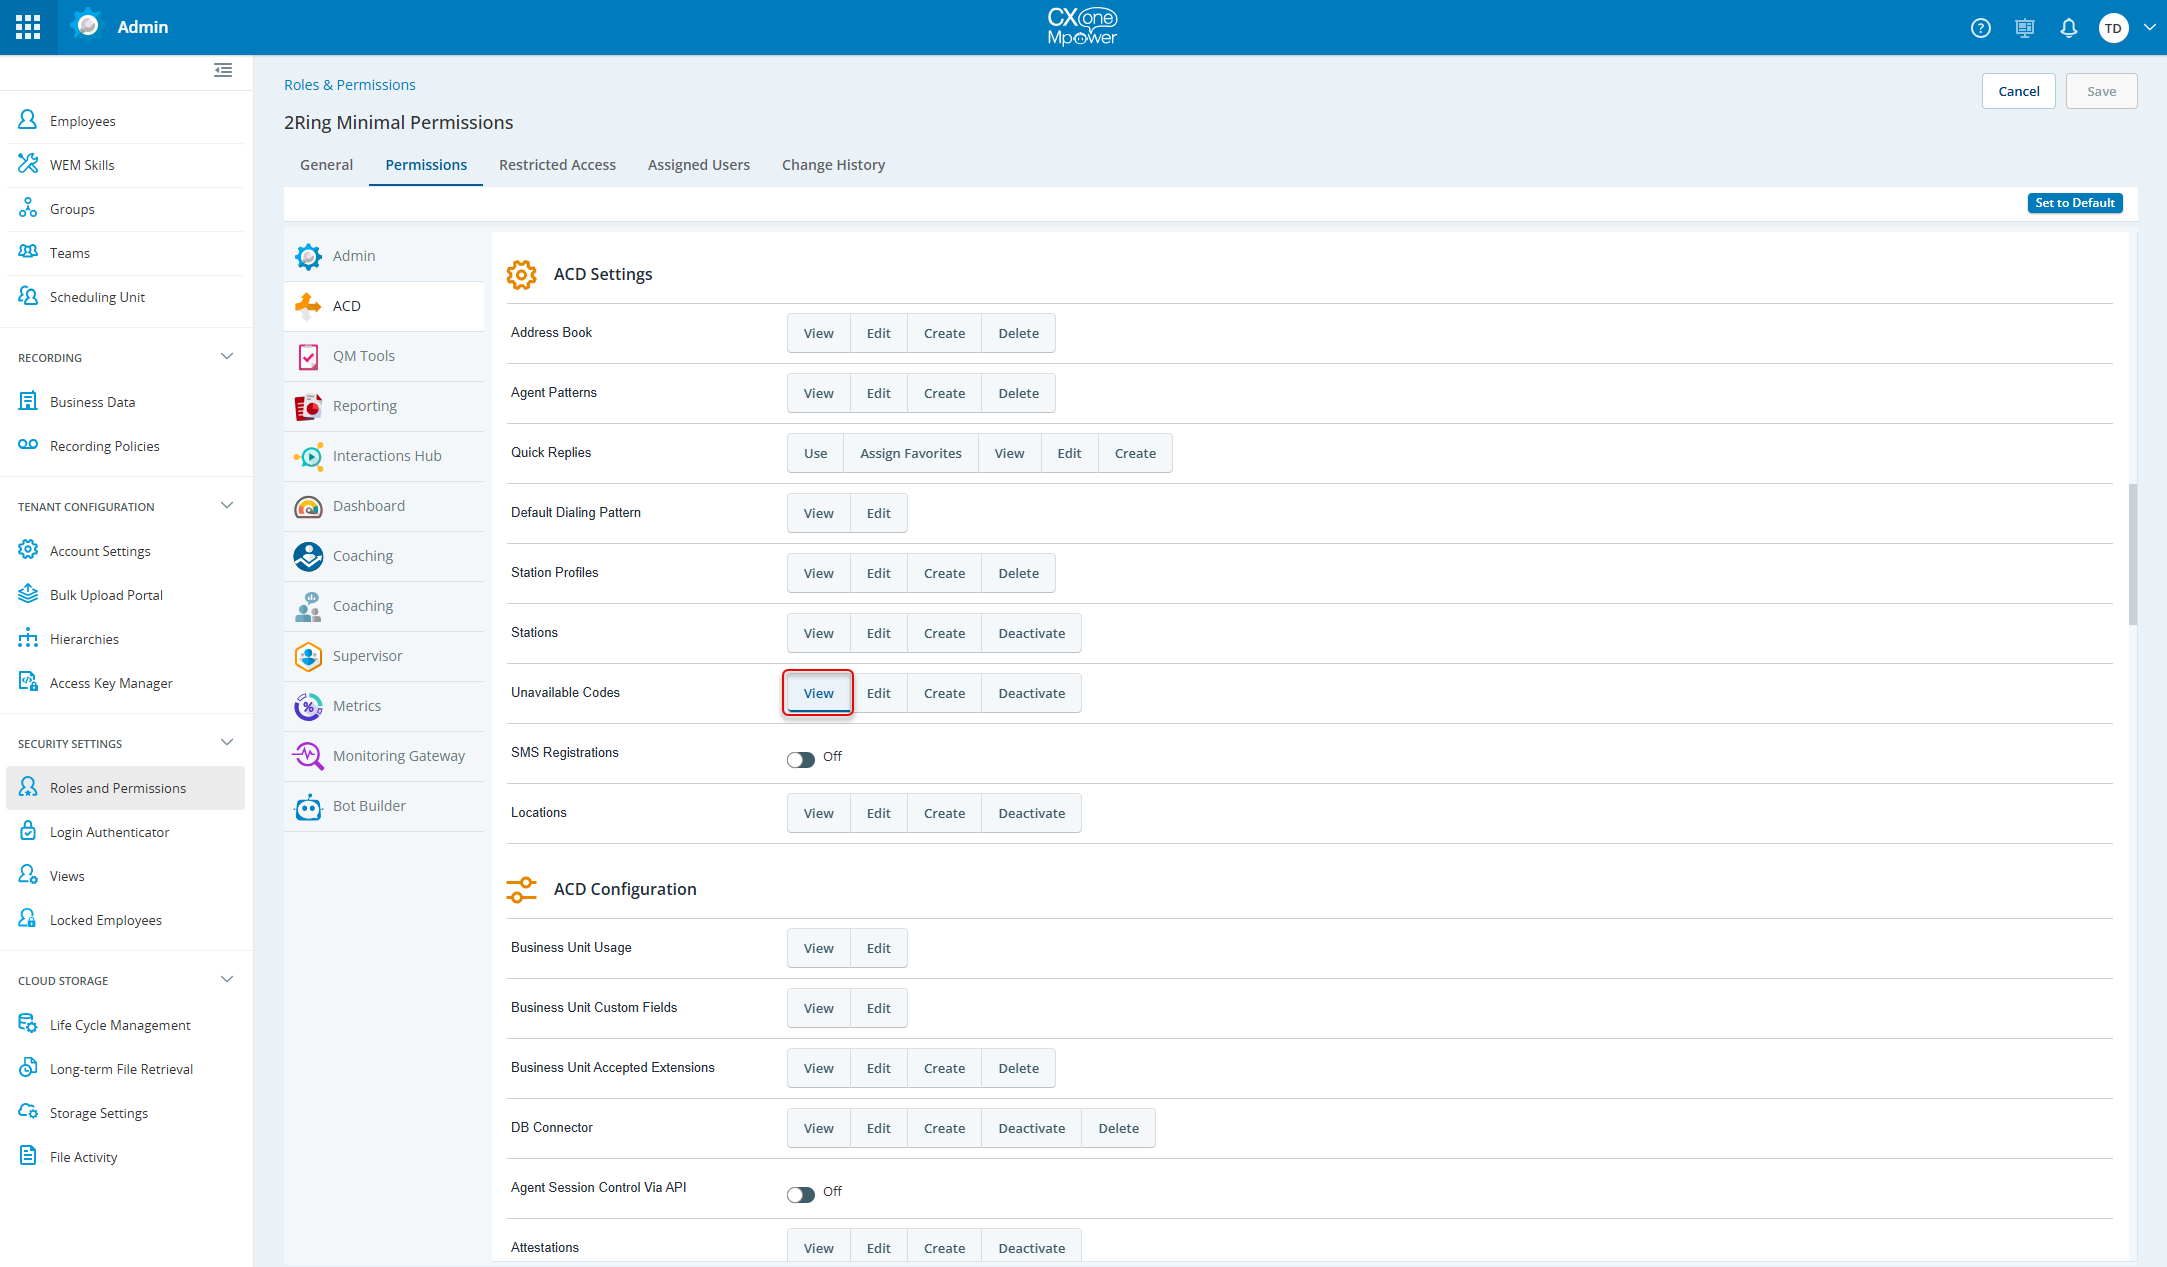Collapse the Security Settings section
2167x1267 pixels.
click(227, 742)
